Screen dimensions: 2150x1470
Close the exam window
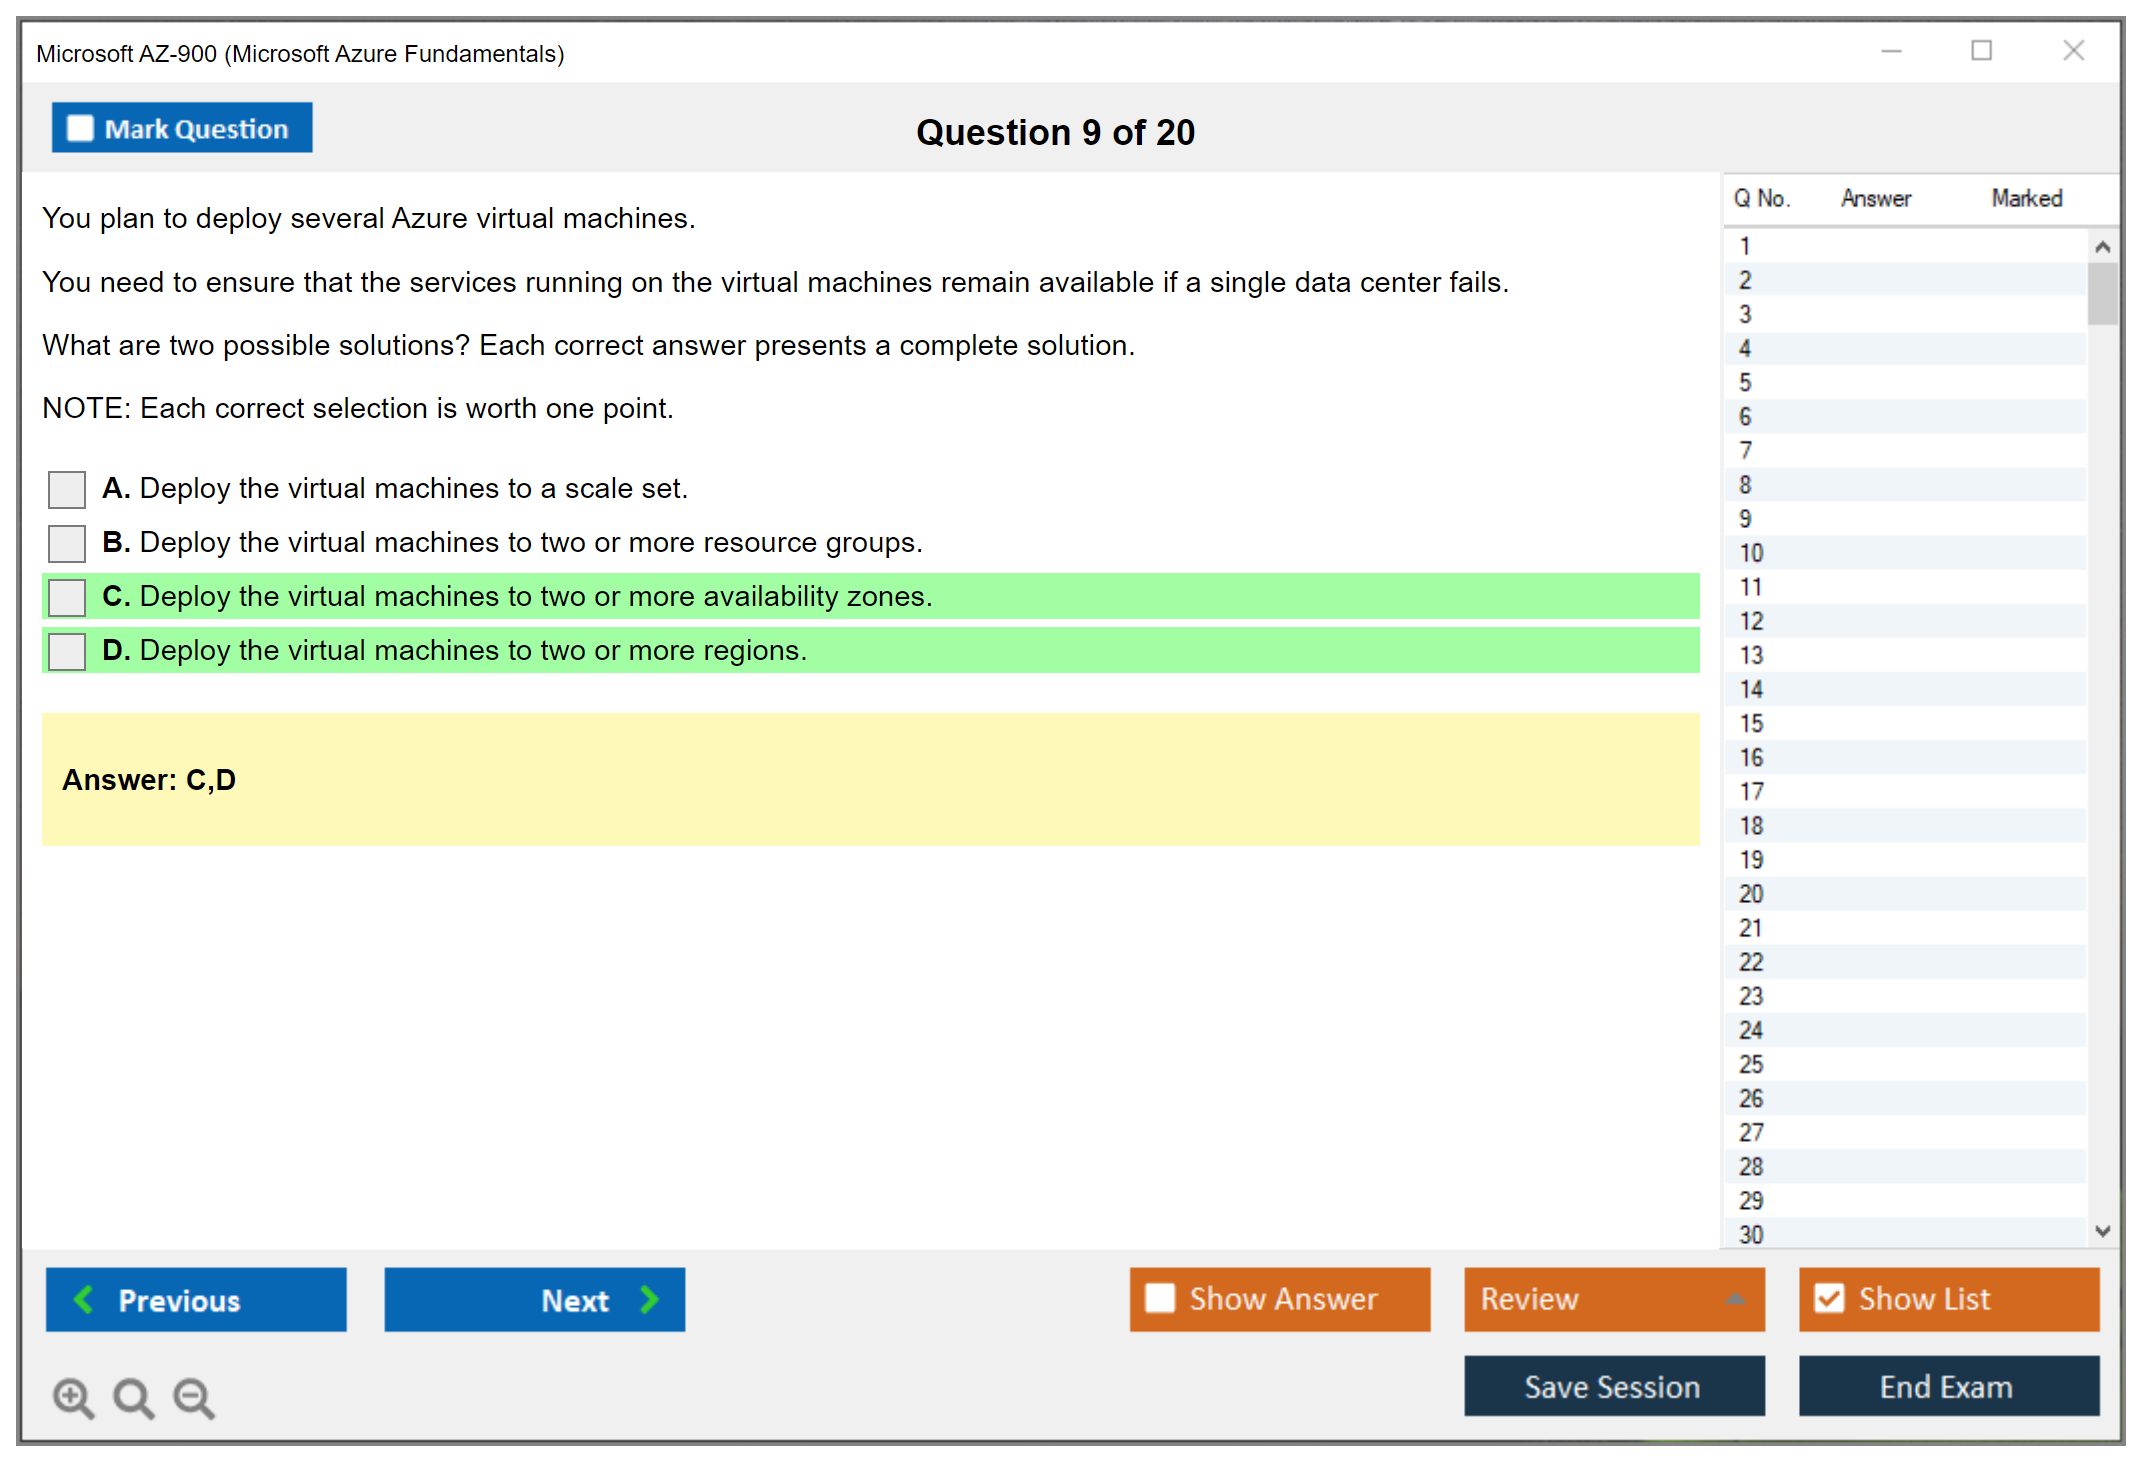2073,51
